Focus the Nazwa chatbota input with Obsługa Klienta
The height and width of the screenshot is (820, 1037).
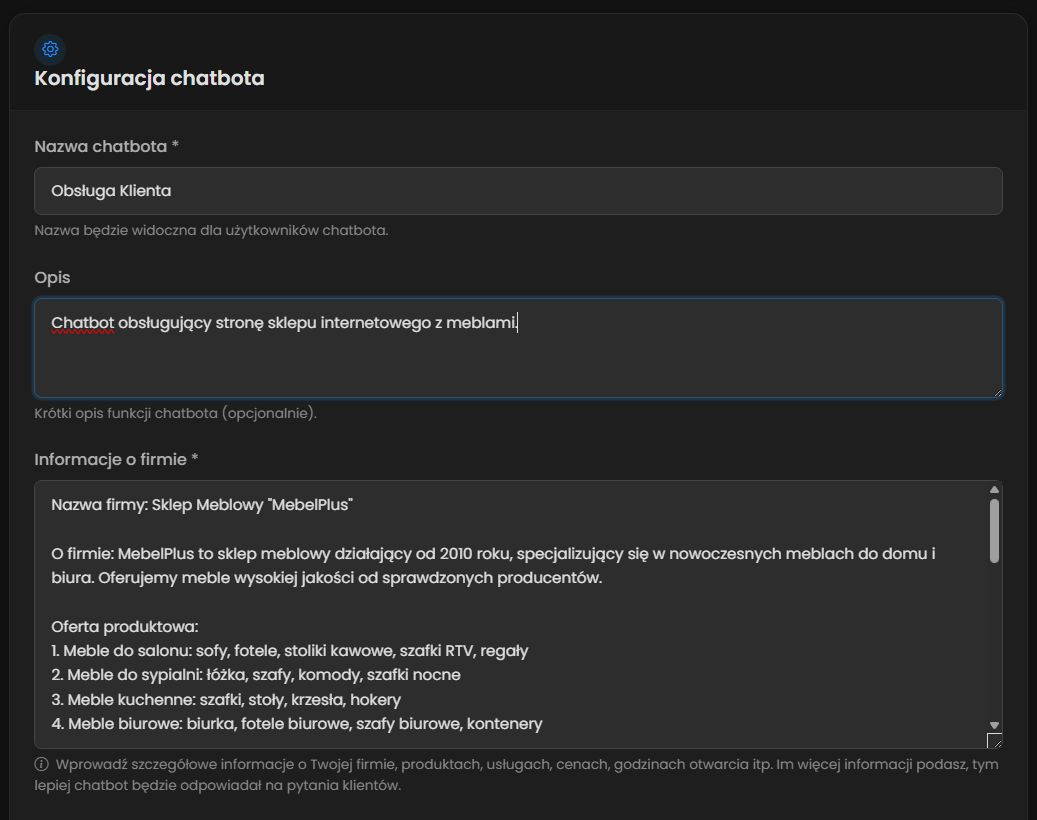518,191
